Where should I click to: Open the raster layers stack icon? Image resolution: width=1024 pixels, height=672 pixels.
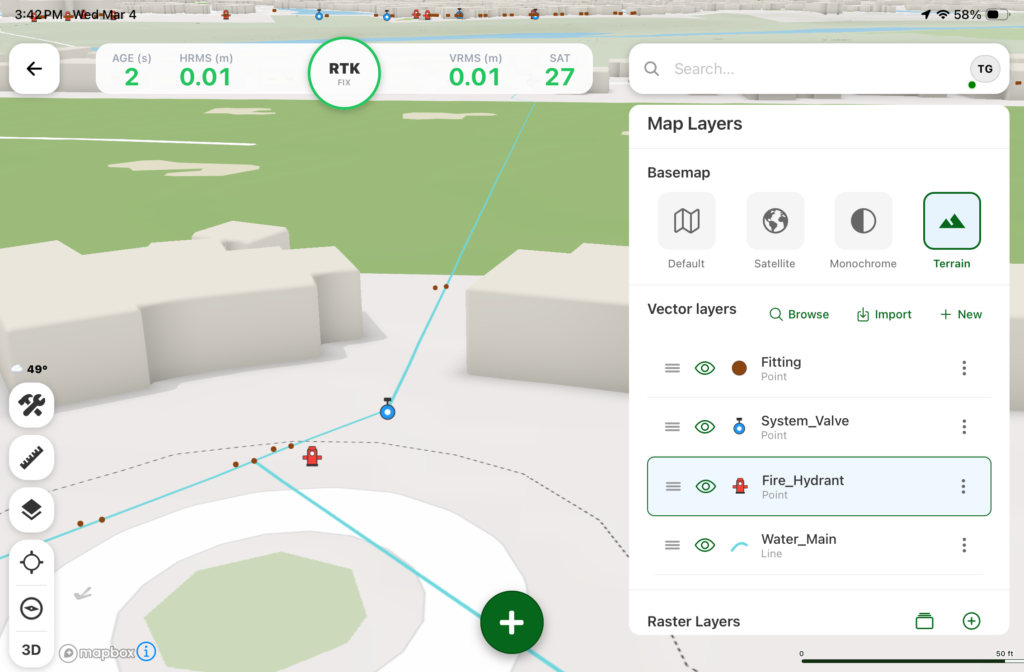click(x=924, y=621)
